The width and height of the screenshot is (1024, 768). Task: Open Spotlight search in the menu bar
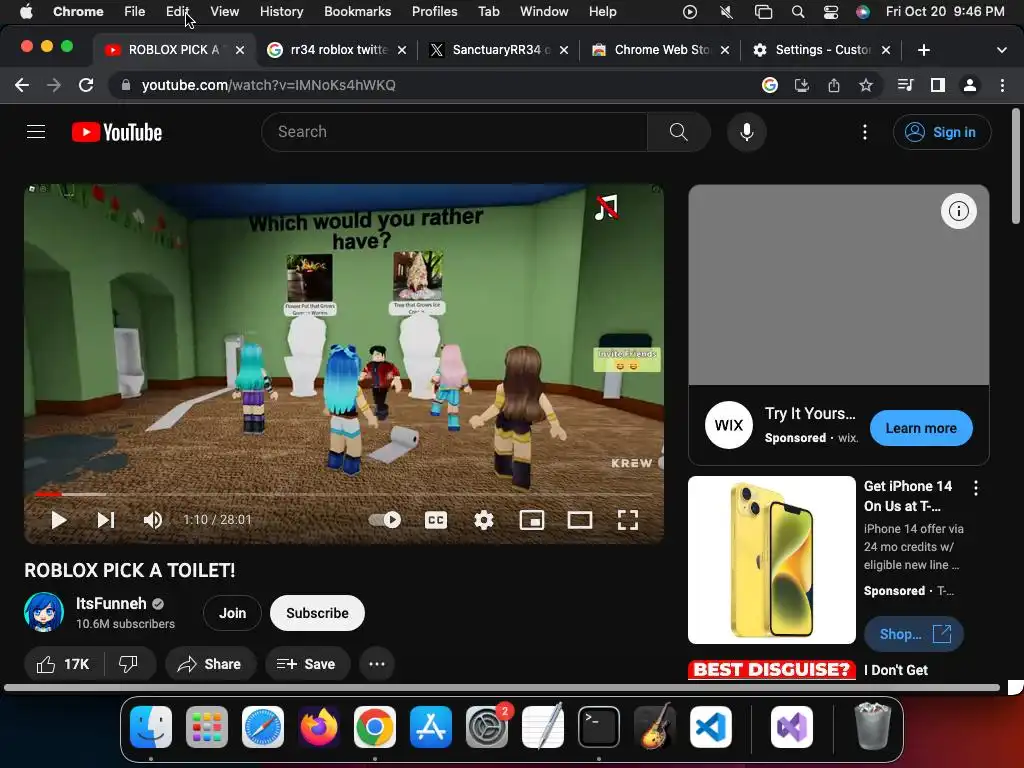[797, 12]
